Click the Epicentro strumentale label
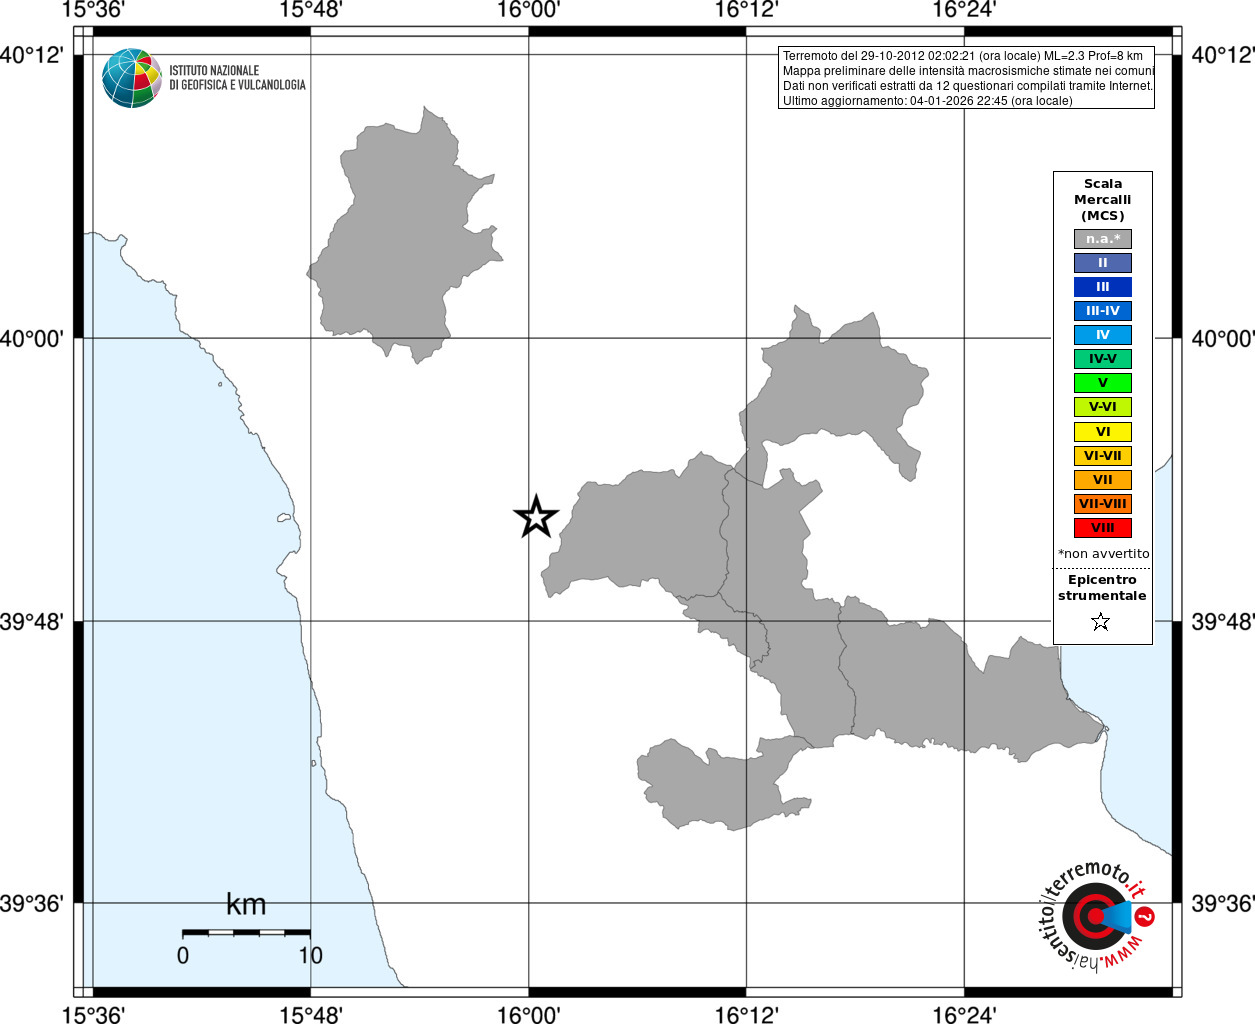The width and height of the screenshot is (1255, 1024). coord(1102,587)
